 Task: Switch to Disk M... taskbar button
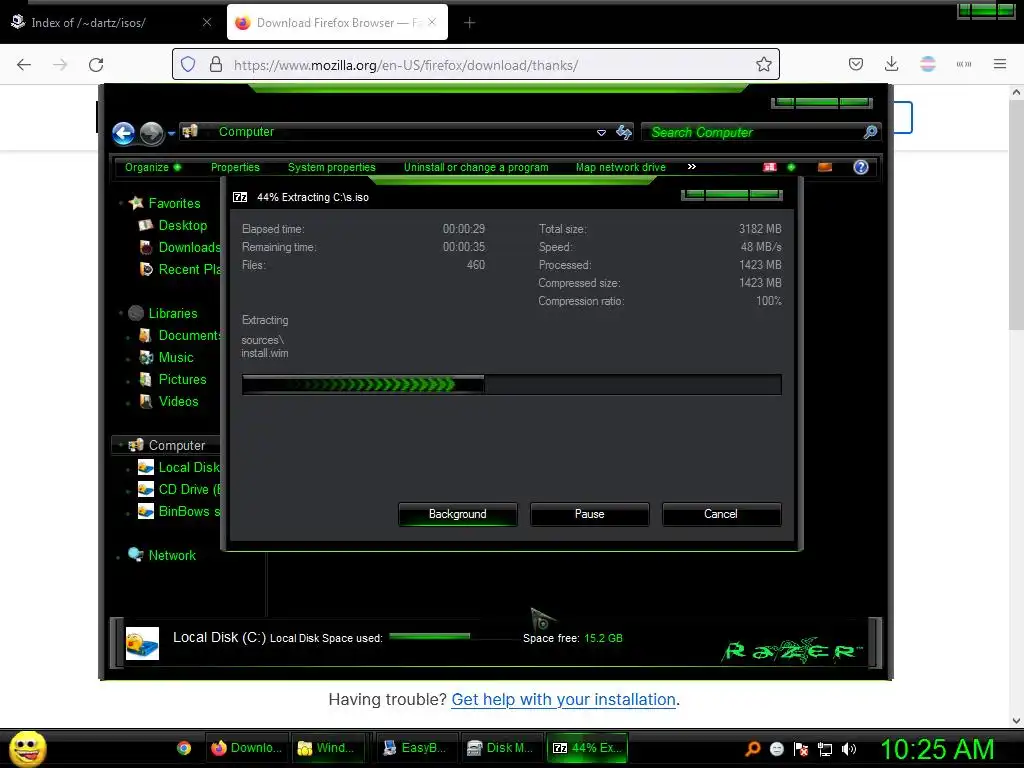pyautogui.click(x=502, y=748)
